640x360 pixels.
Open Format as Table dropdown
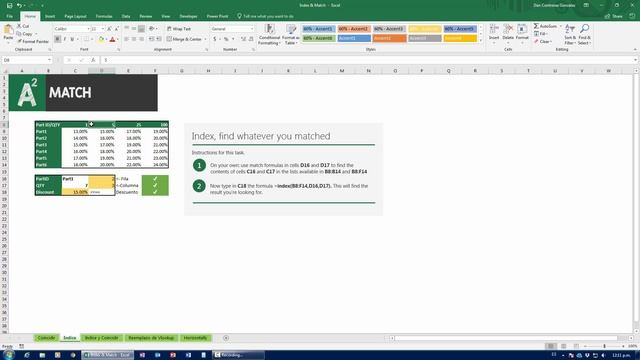tap(291, 34)
